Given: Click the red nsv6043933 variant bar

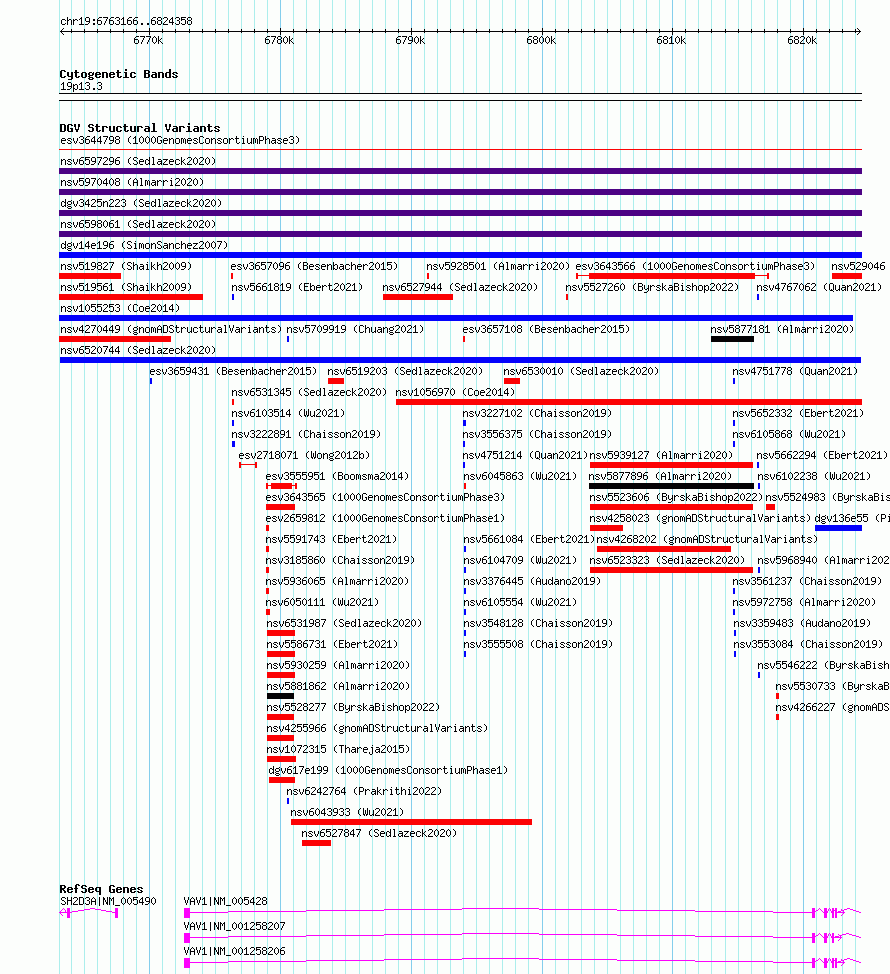Looking at the screenshot, I should tap(411, 822).
